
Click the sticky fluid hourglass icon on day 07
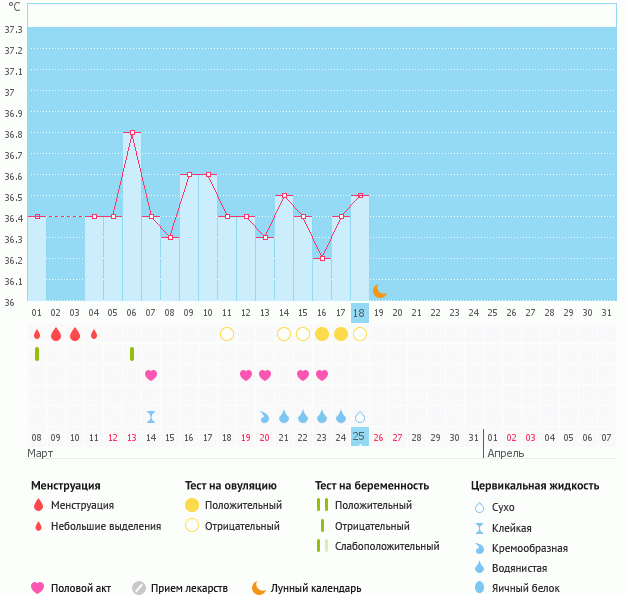[151, 417]
